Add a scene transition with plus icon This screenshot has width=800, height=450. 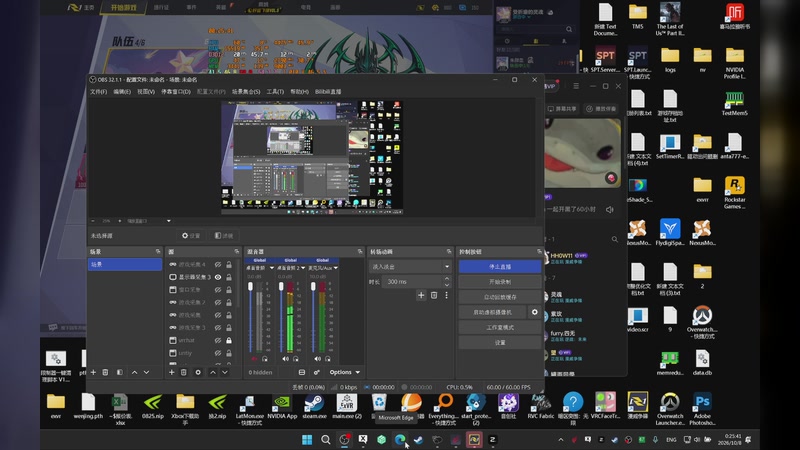click(421, 295)
